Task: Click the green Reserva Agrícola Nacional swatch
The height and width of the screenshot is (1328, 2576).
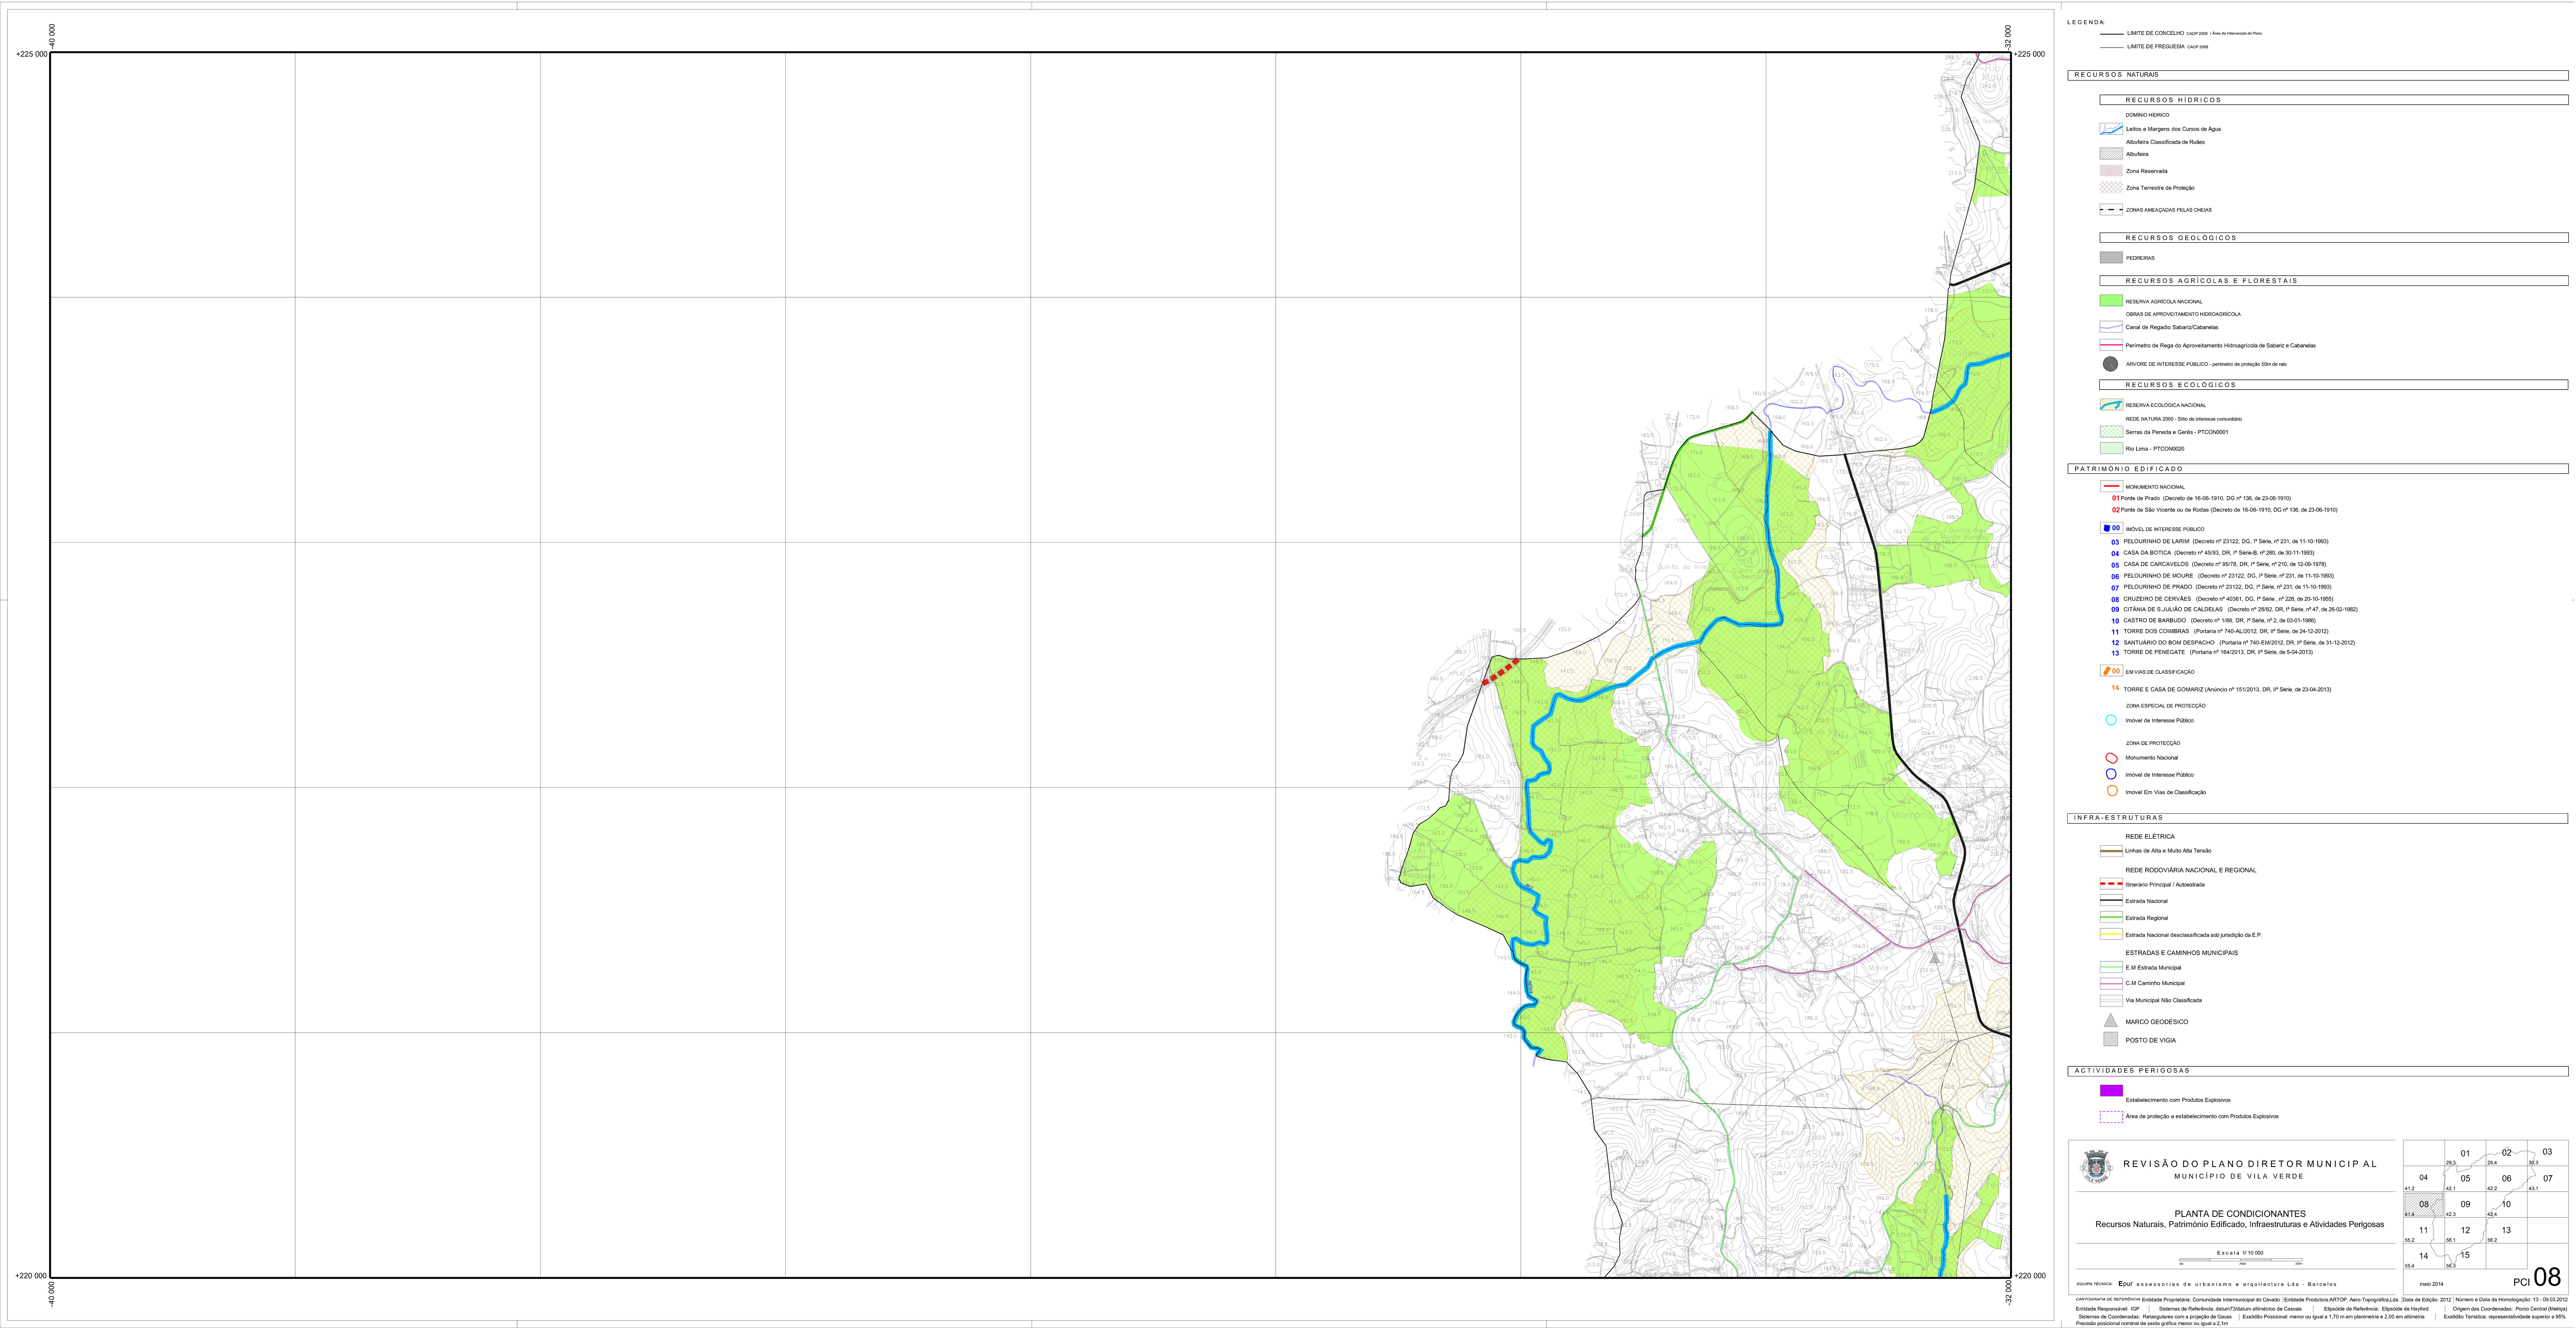Action: (2111, 301)
